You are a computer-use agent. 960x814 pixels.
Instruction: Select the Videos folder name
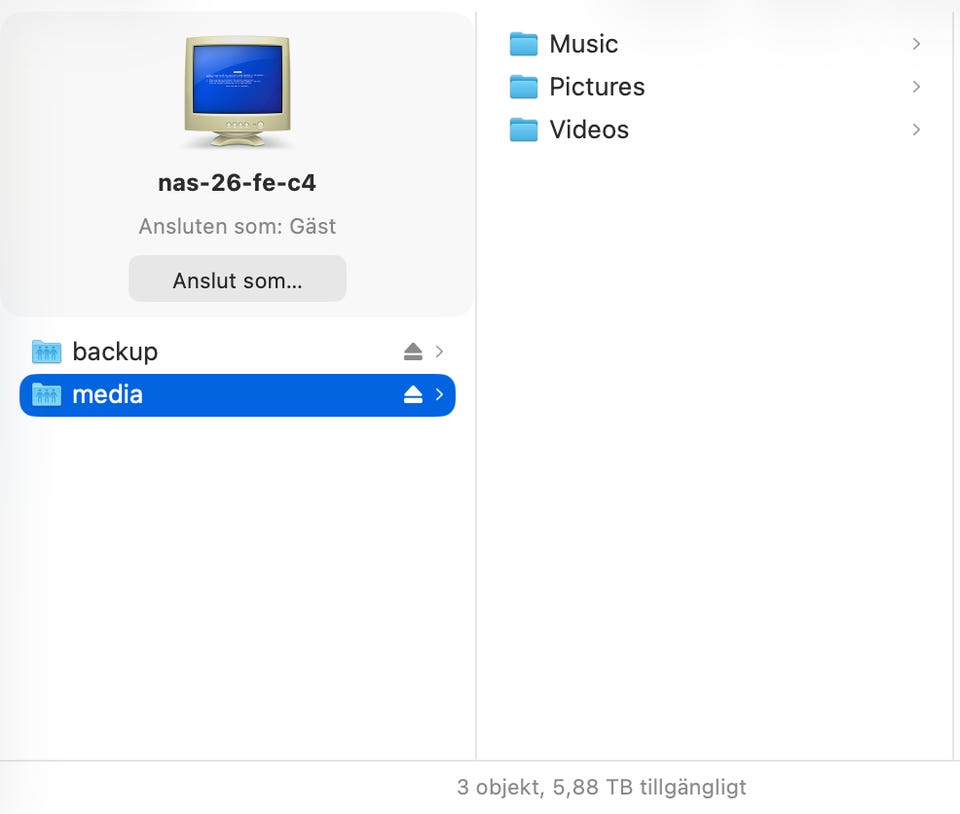tap(589, 130)
